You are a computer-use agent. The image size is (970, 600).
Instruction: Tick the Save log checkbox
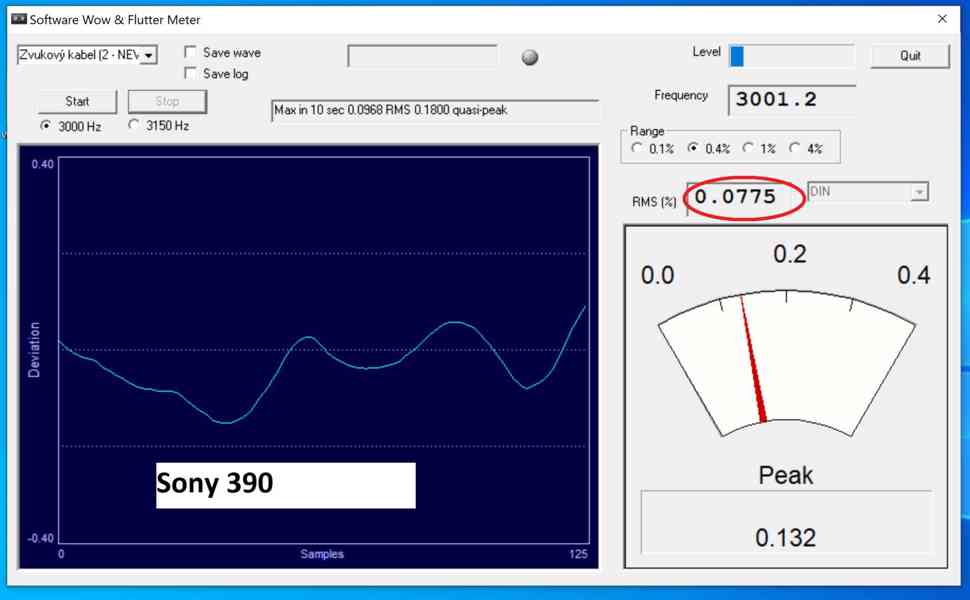191,74
